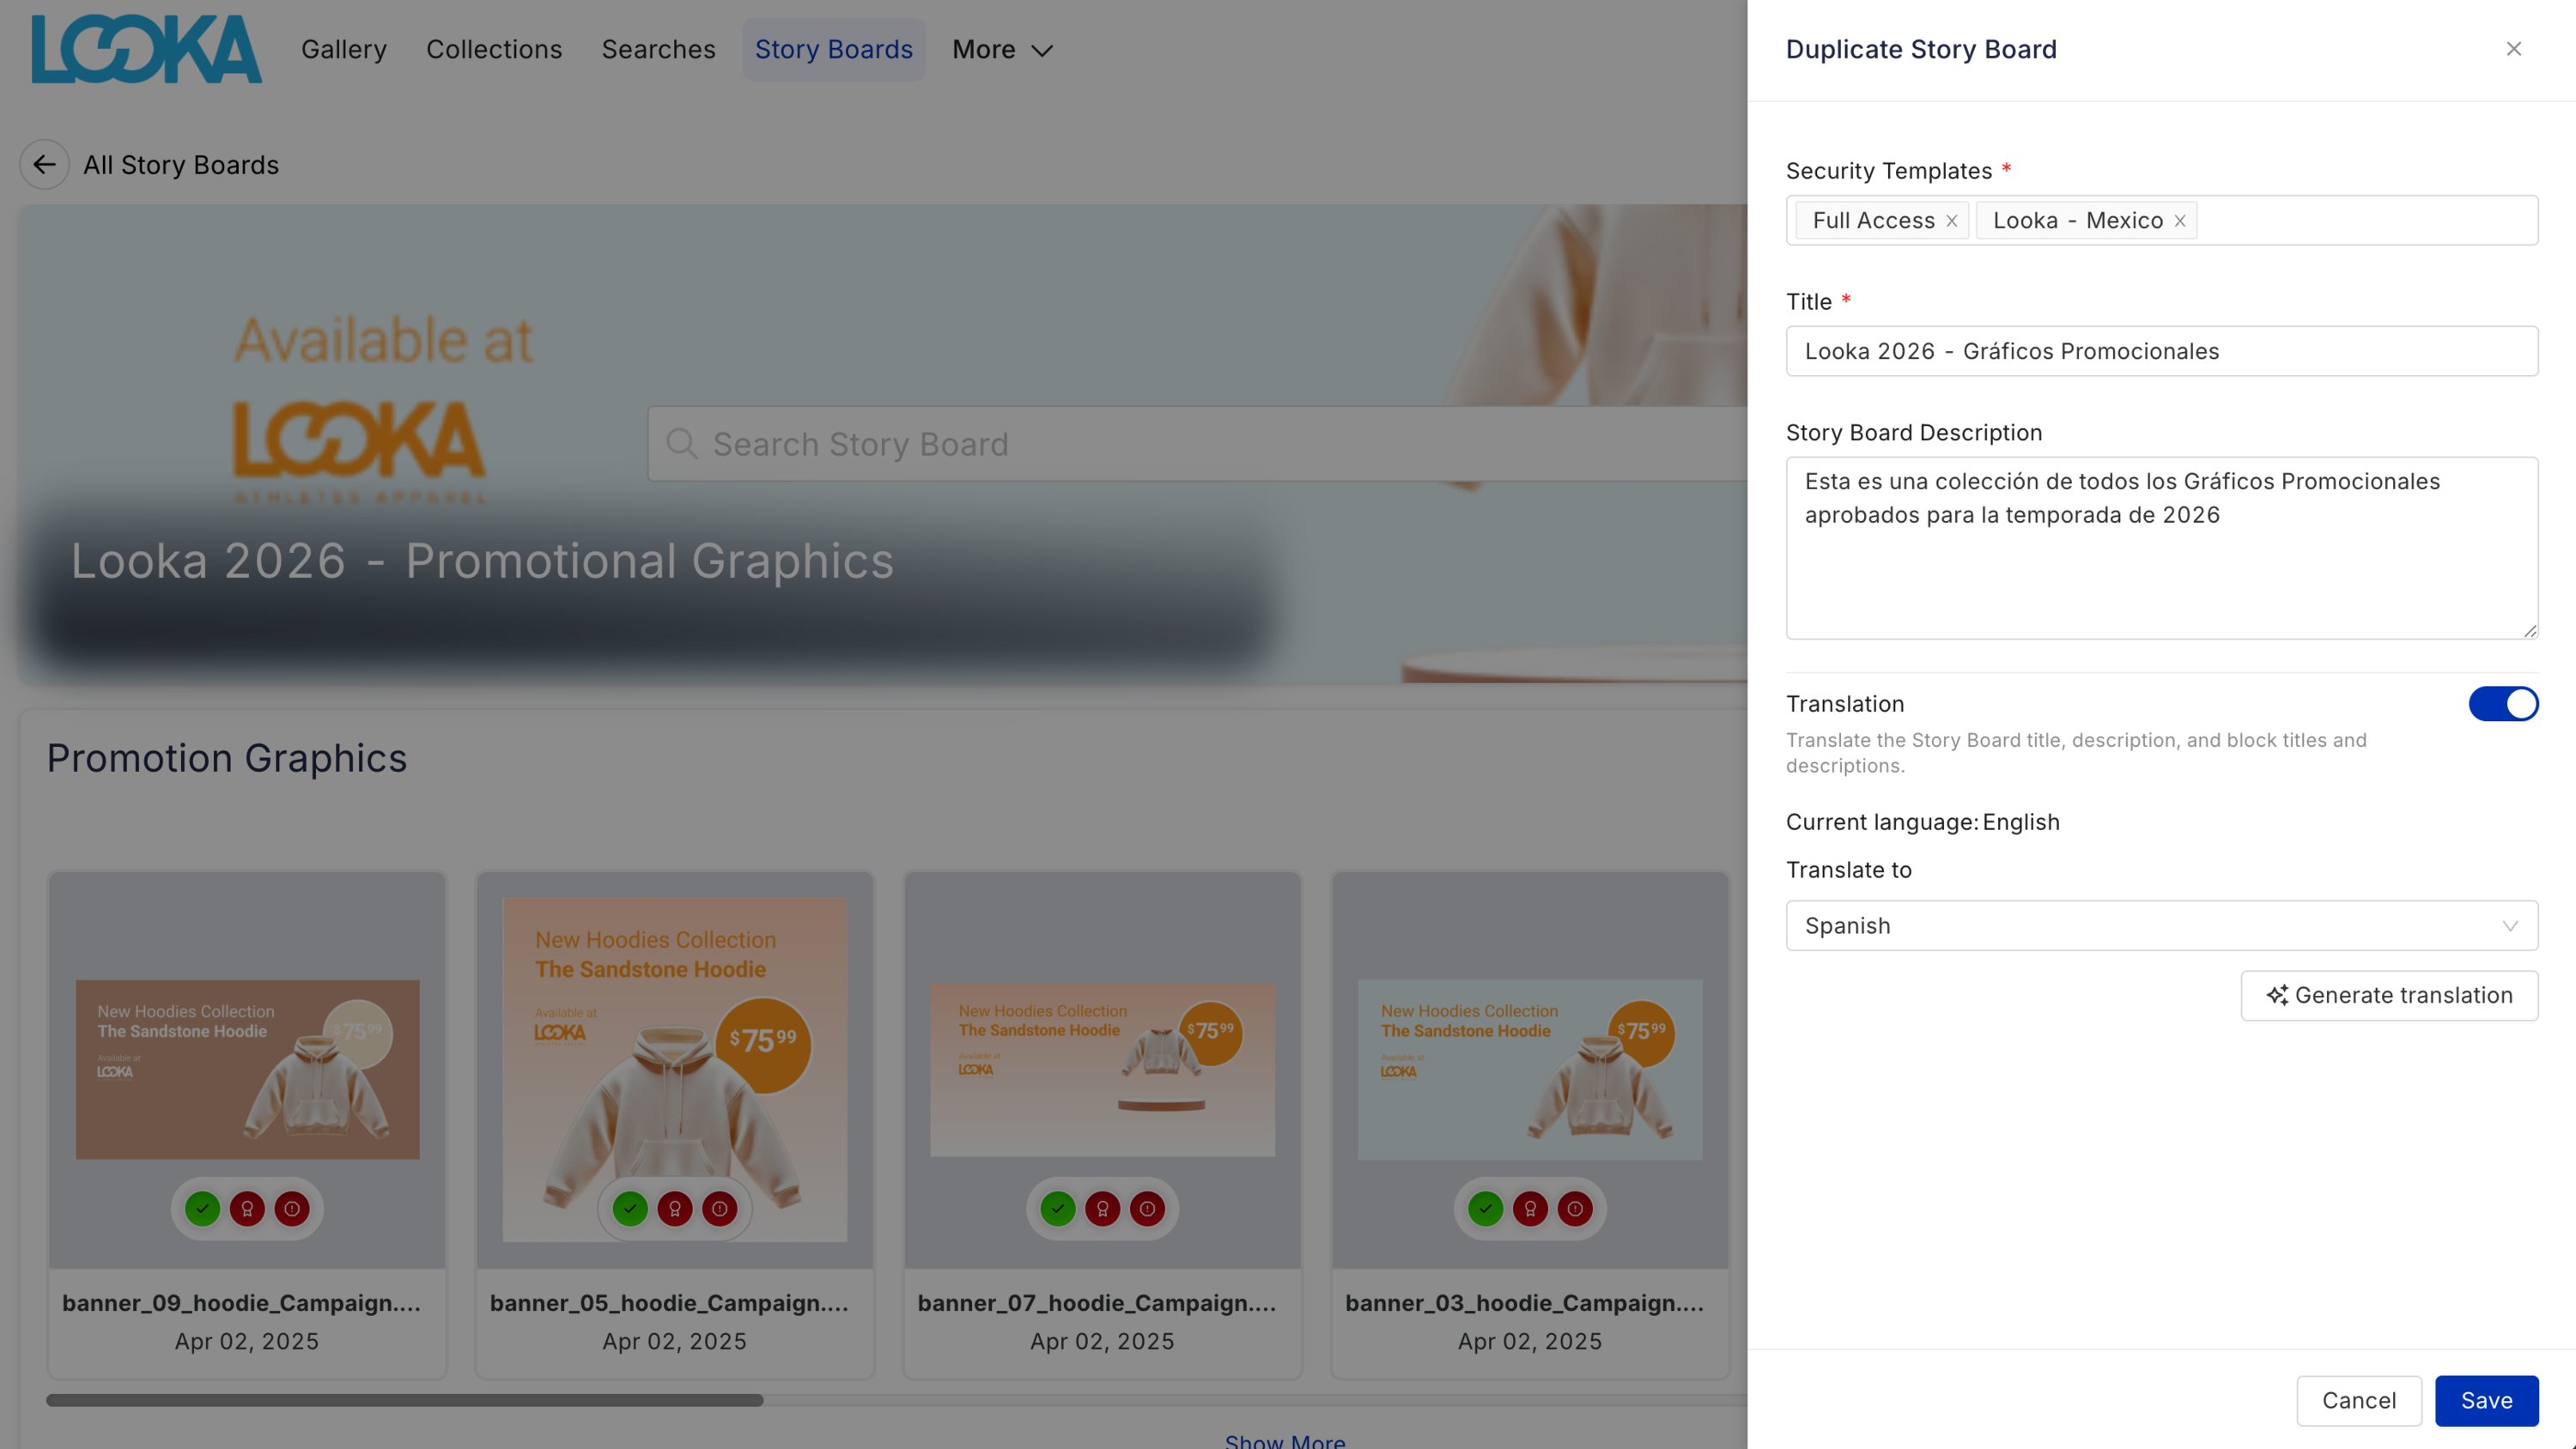Turn off the Translation toggle
The image size is (2576, 1449).
click(2503, 704)
